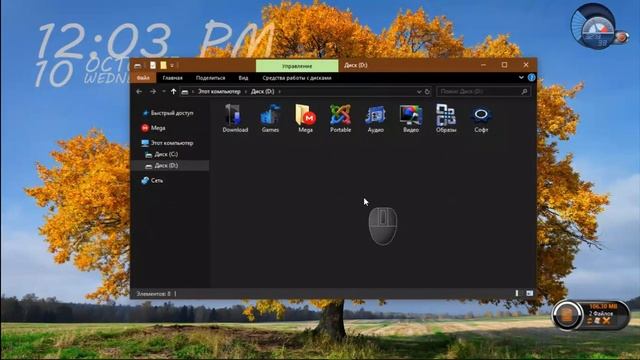This screenshot has height=360, width=640.
Task: Select the Аудио folder
Action: pyautogui.click(x=376, y=118)
